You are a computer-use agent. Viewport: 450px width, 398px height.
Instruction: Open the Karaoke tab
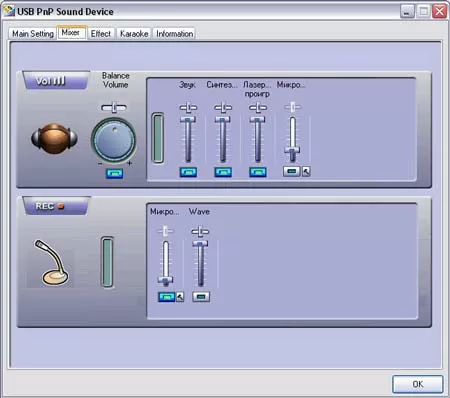(134, 34)
